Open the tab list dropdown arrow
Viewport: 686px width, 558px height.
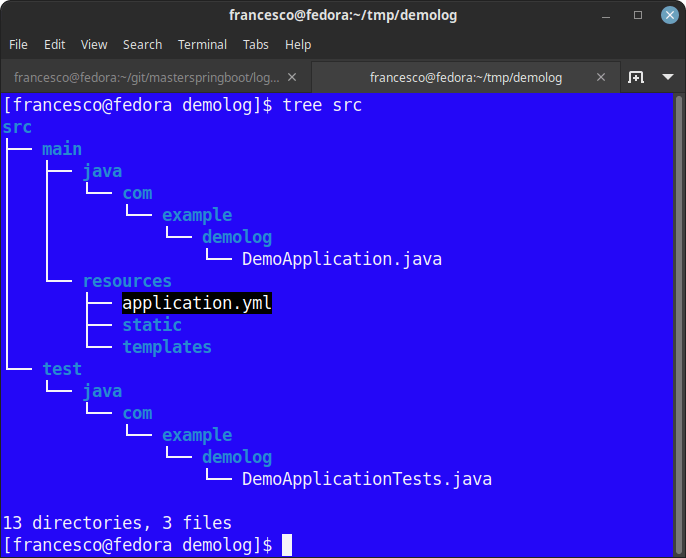tap(668, 77)
